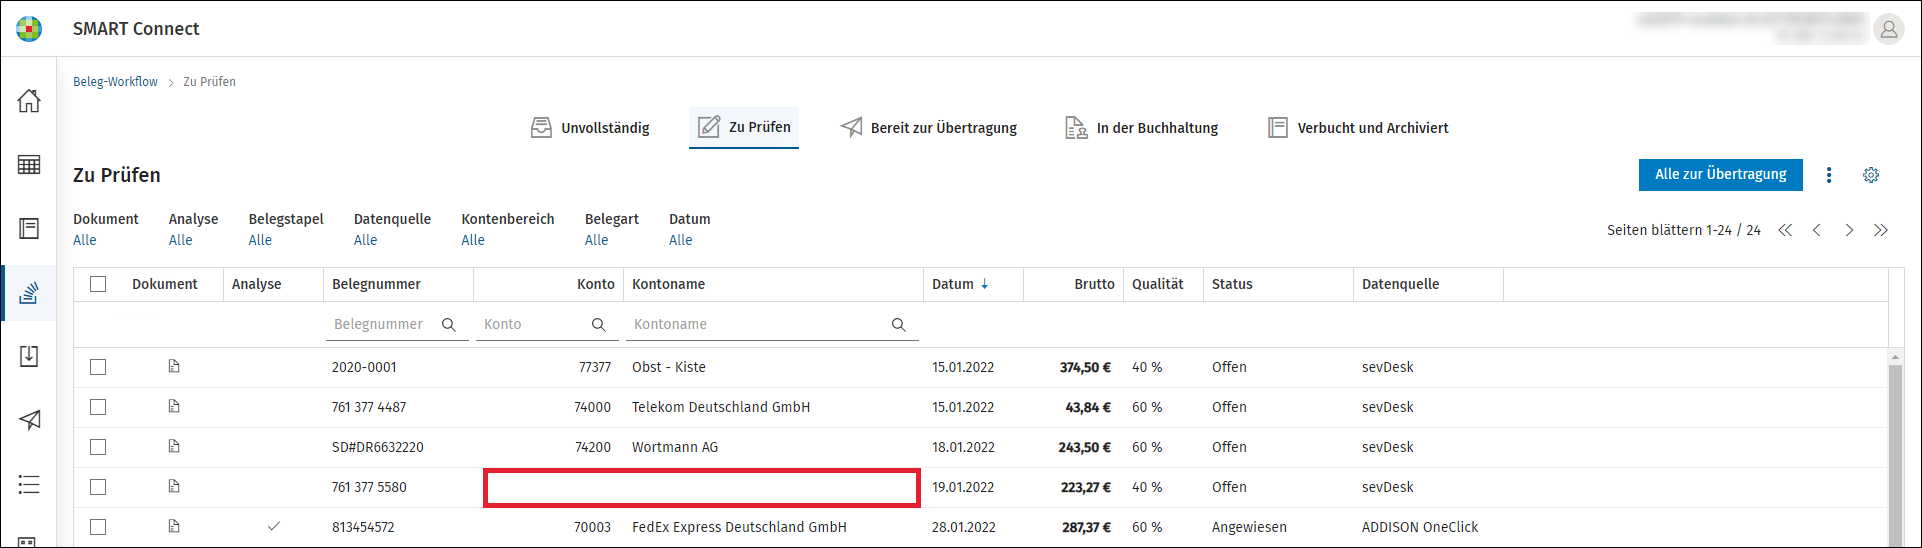Viewport: 1922px width, 548px height.
Task: Open document icon for 761 377 4487
Action: pyautogui.click(x=174, y=407)
